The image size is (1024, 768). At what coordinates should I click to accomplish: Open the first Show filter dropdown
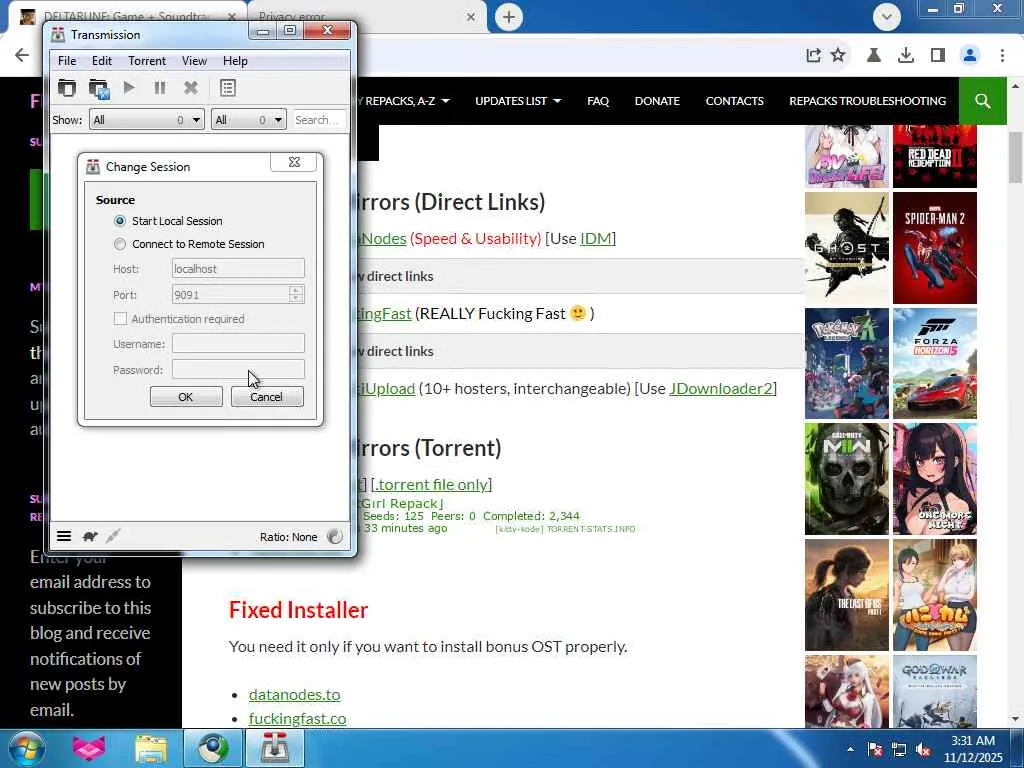tap(147, 120)
